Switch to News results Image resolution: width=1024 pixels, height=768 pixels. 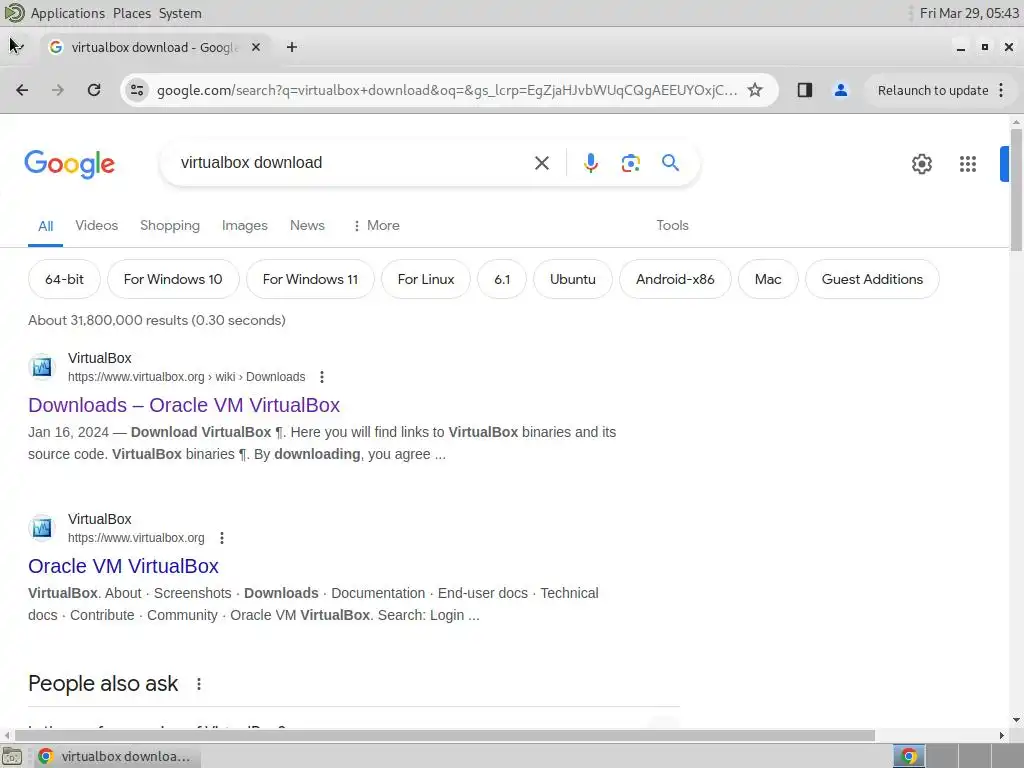(x=308, y=225)
